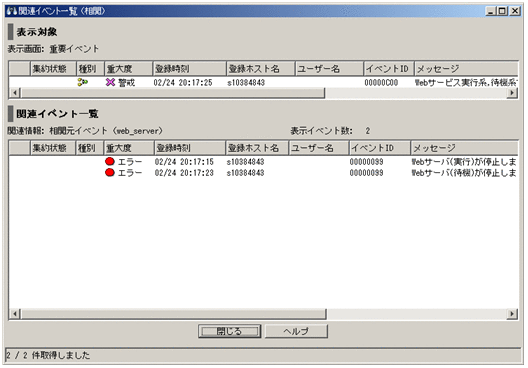
Task: Click 集約状態 header in related events table
Action: tap(53, 148)
